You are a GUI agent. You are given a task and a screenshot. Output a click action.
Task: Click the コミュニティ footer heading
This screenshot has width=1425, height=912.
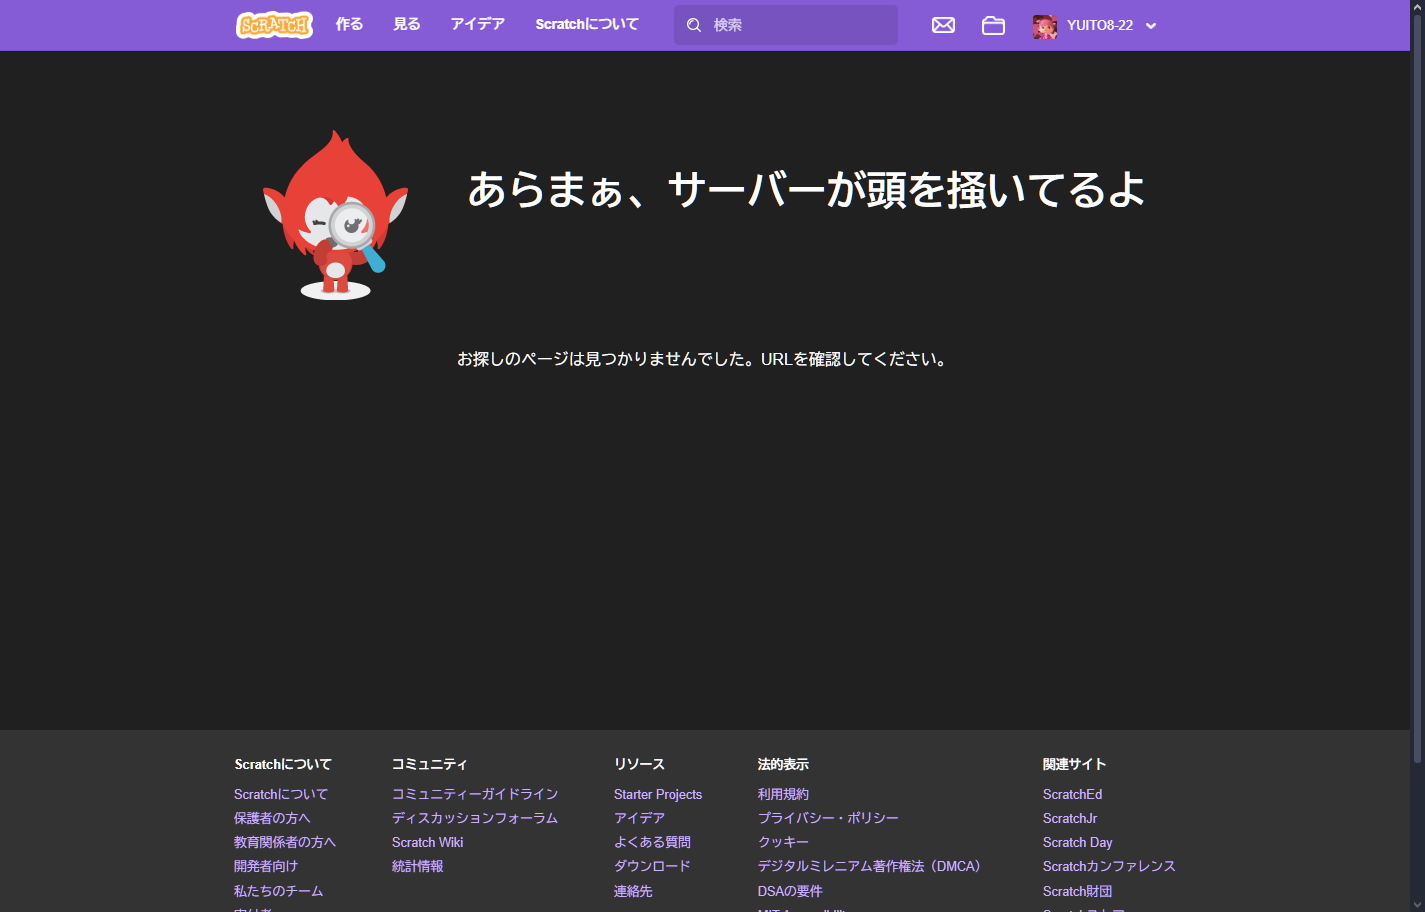coord(429,764)
